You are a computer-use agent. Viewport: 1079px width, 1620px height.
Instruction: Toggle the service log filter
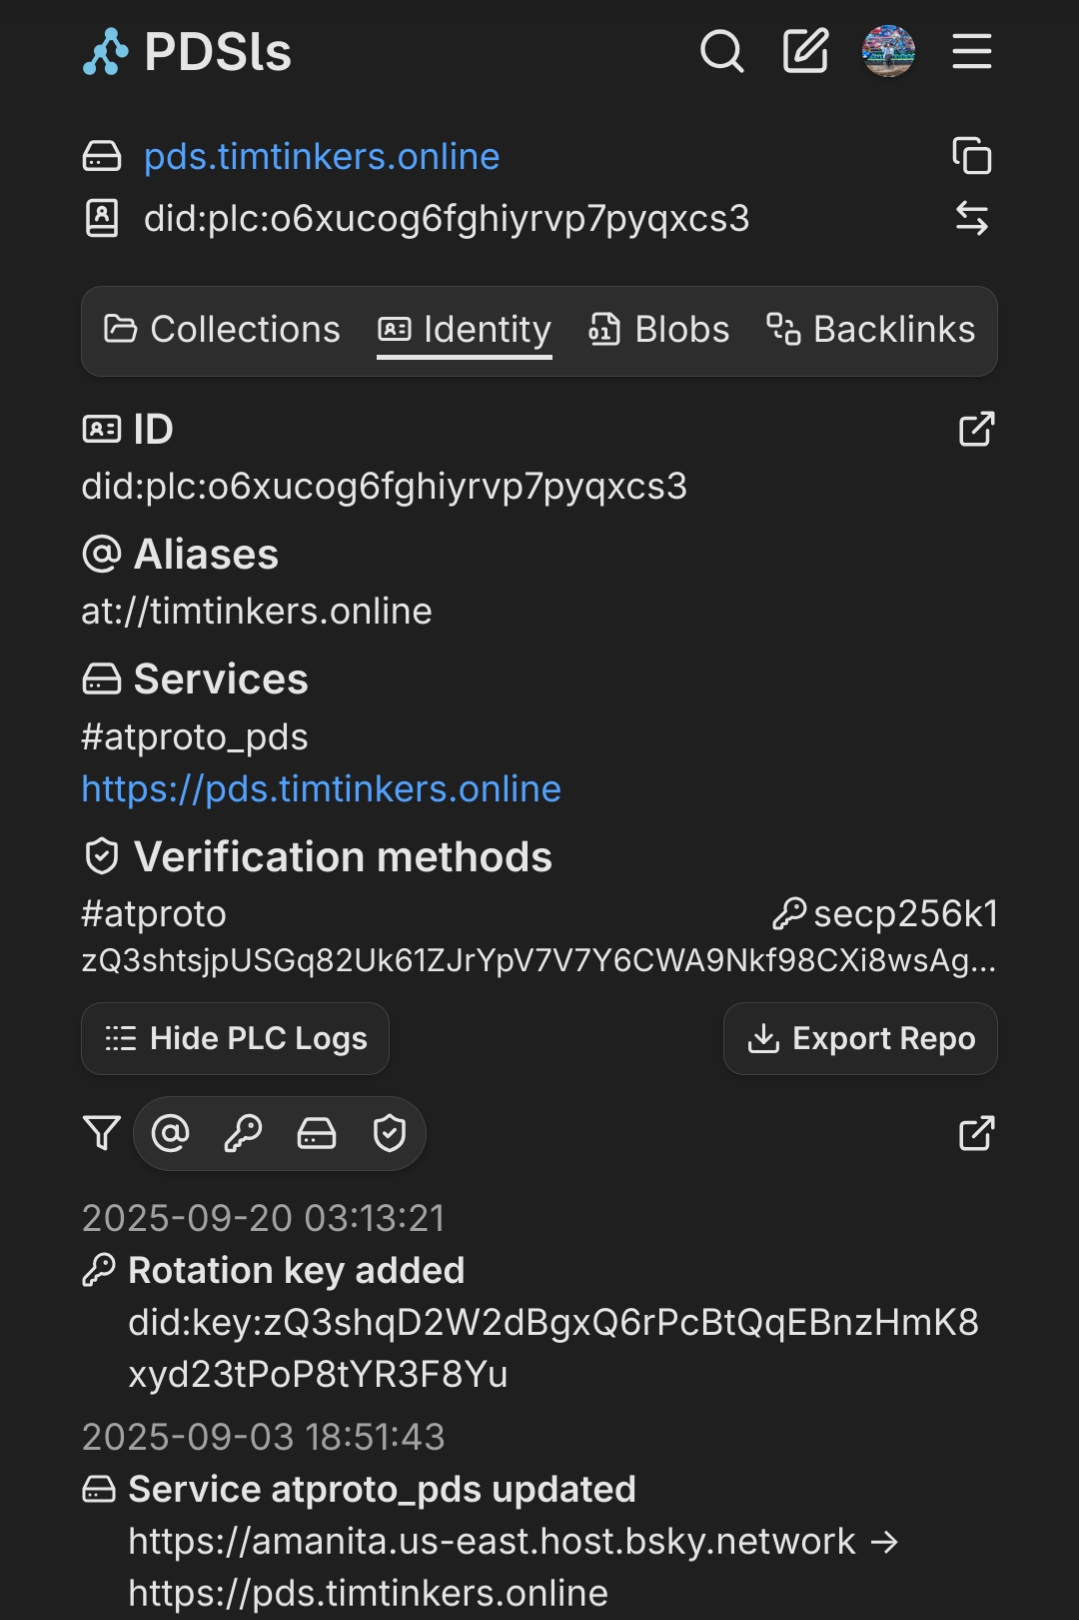(316, 1133)
